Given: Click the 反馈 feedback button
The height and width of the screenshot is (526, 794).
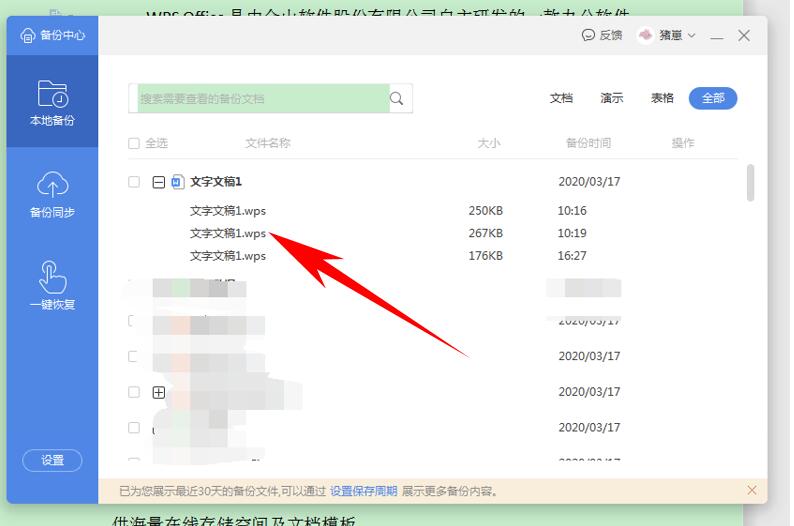Looking at the screenshot, I should (x=602, y=35).
